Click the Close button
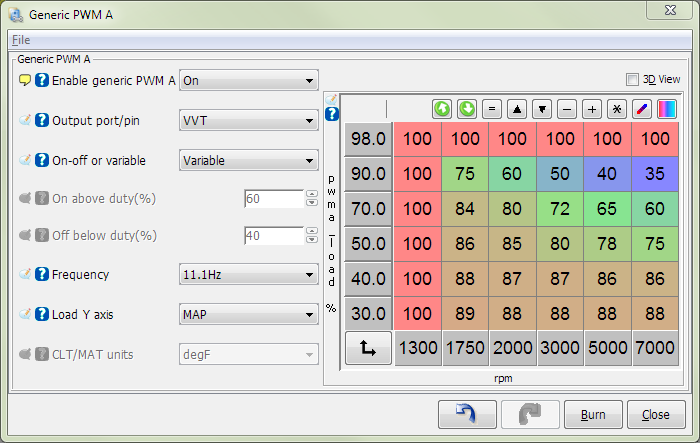The width and height of the screenshot is (700, 443). pos(656,414)
